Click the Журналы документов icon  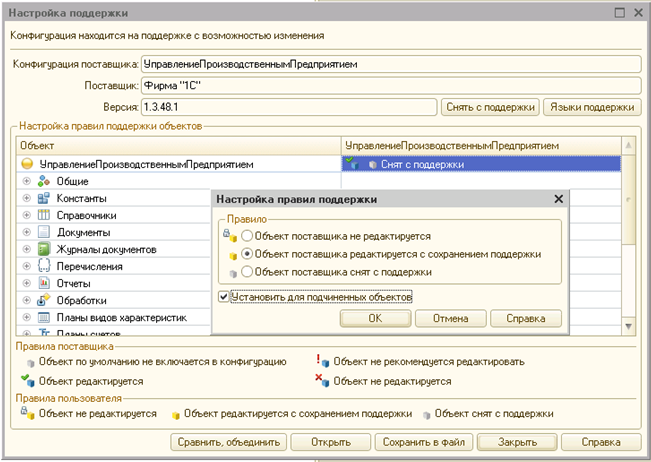coord(44,249)
